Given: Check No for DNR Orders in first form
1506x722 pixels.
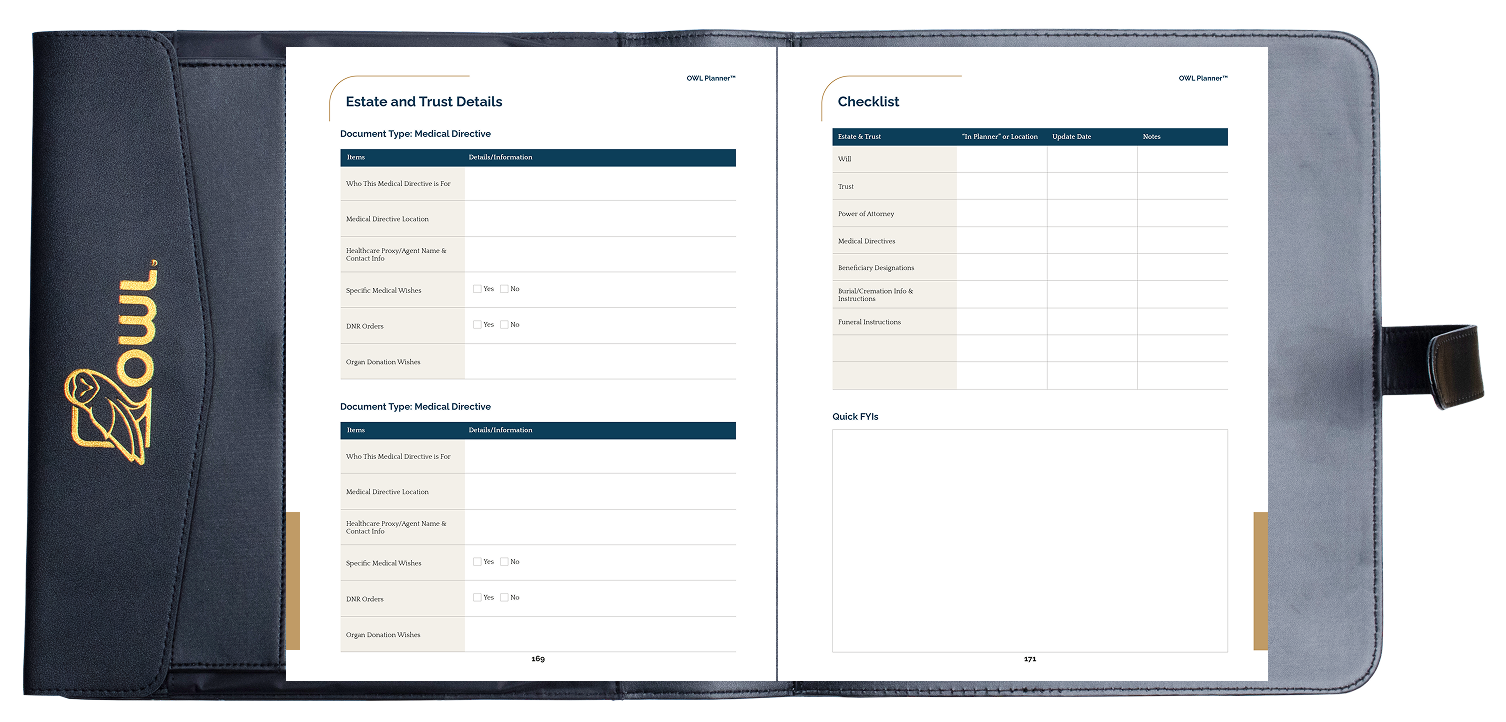Looking at the screenshot, I should 505,325.
